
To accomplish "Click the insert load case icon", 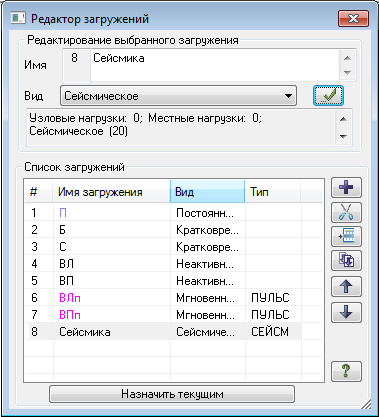I will pyautogui.click(x=346, y=236).
